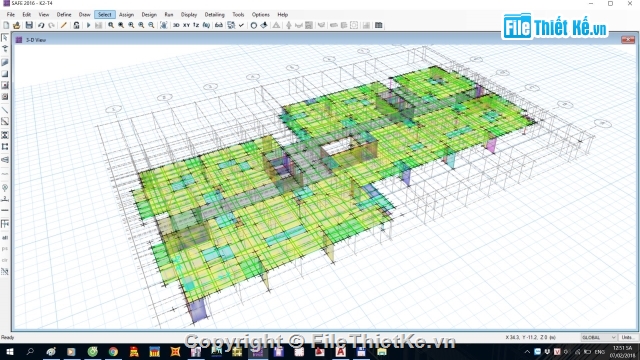640x360 pixels.
Task: Click the Draw Dimension Lines tool
Action: 5,199
